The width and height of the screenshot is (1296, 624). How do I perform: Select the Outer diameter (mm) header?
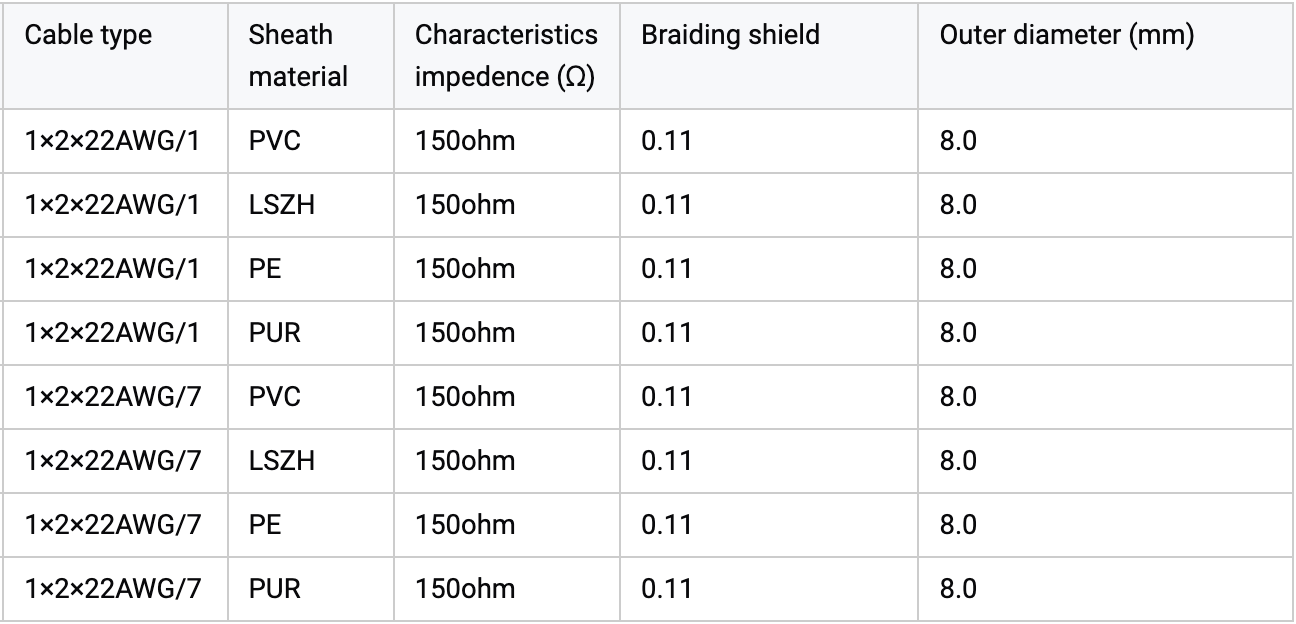coord(1106,55)
